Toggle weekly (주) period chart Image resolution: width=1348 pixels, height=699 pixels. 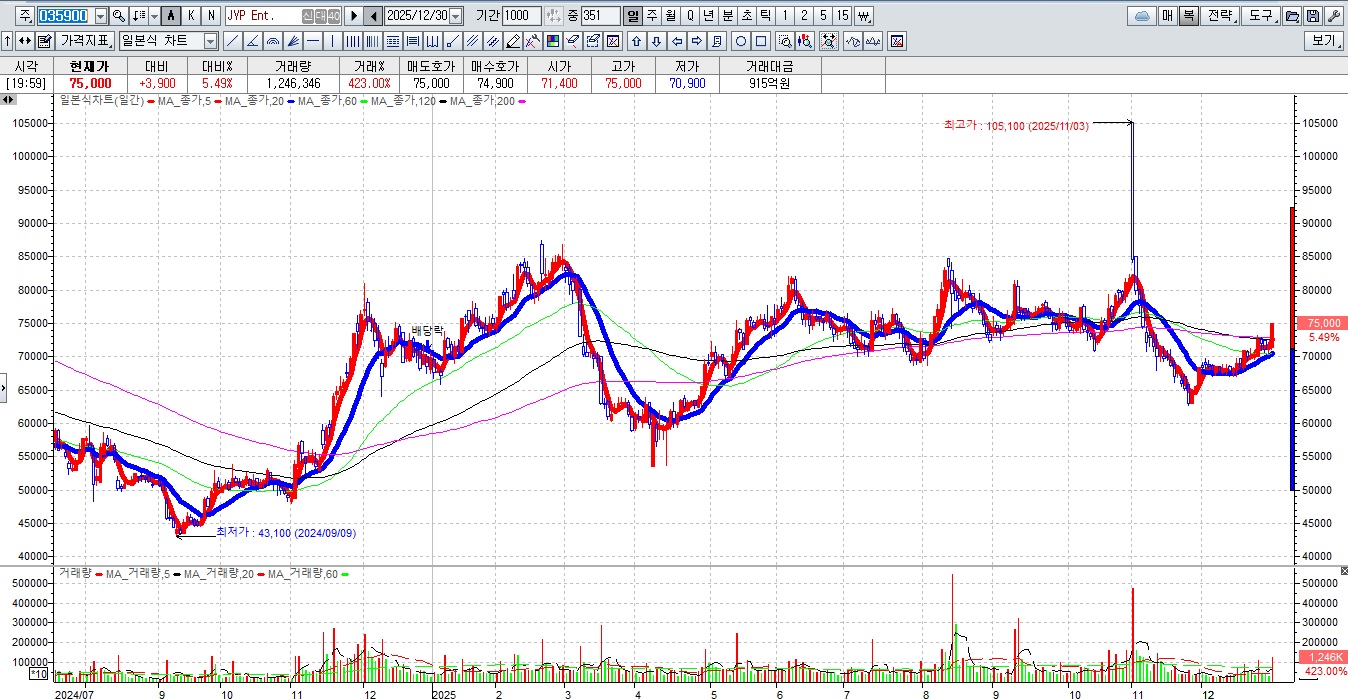click(652, 16)
